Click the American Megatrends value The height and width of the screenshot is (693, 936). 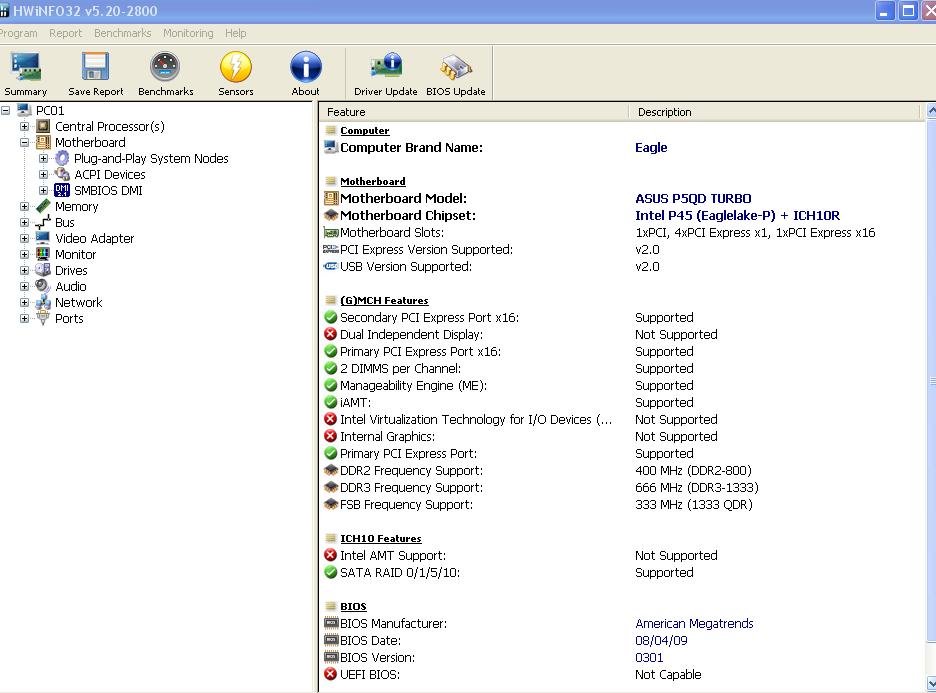tap(694, 624)
